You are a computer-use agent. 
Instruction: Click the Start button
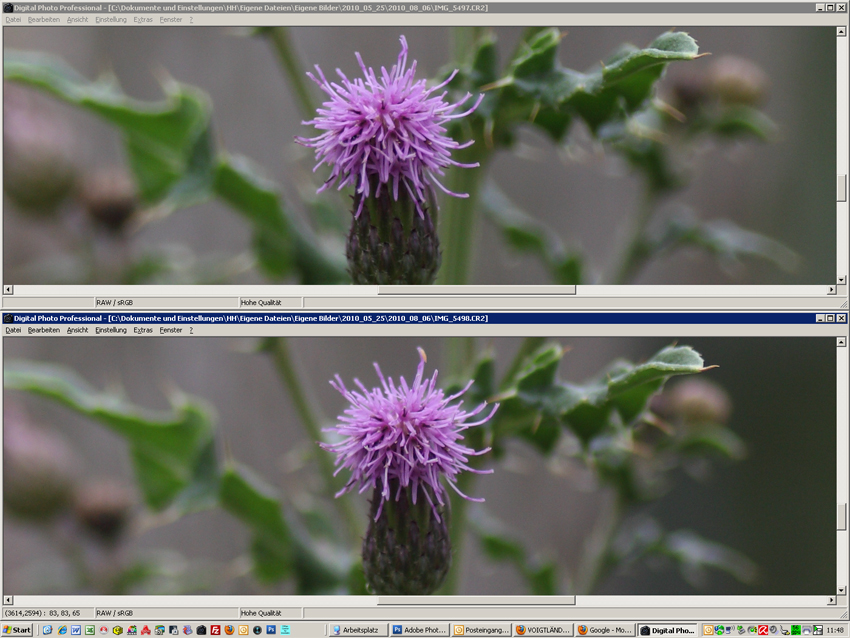pyautogui.click(x=17, y=630)
